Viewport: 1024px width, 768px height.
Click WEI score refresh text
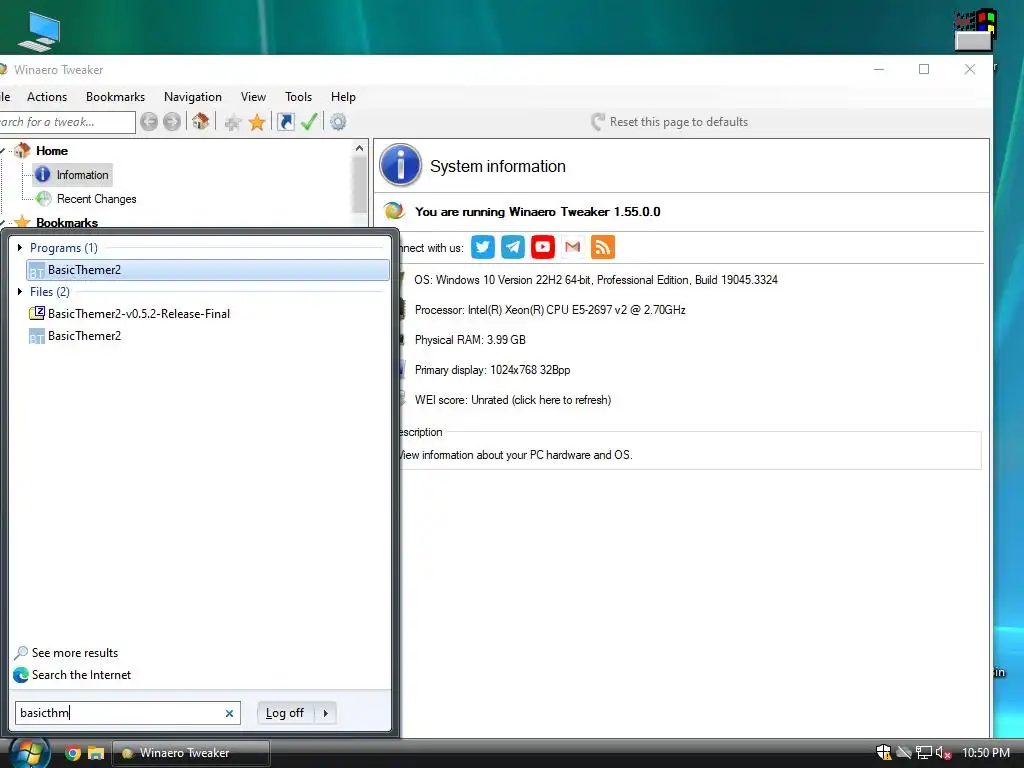pyautogui.click(x=513, y=400)
